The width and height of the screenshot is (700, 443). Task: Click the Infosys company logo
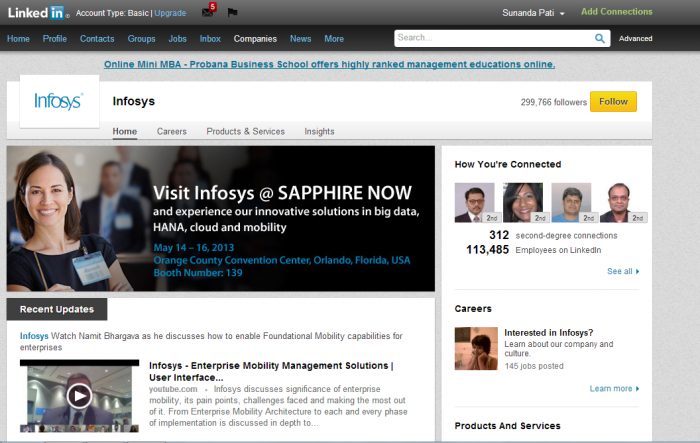click(x=59, y=101)
